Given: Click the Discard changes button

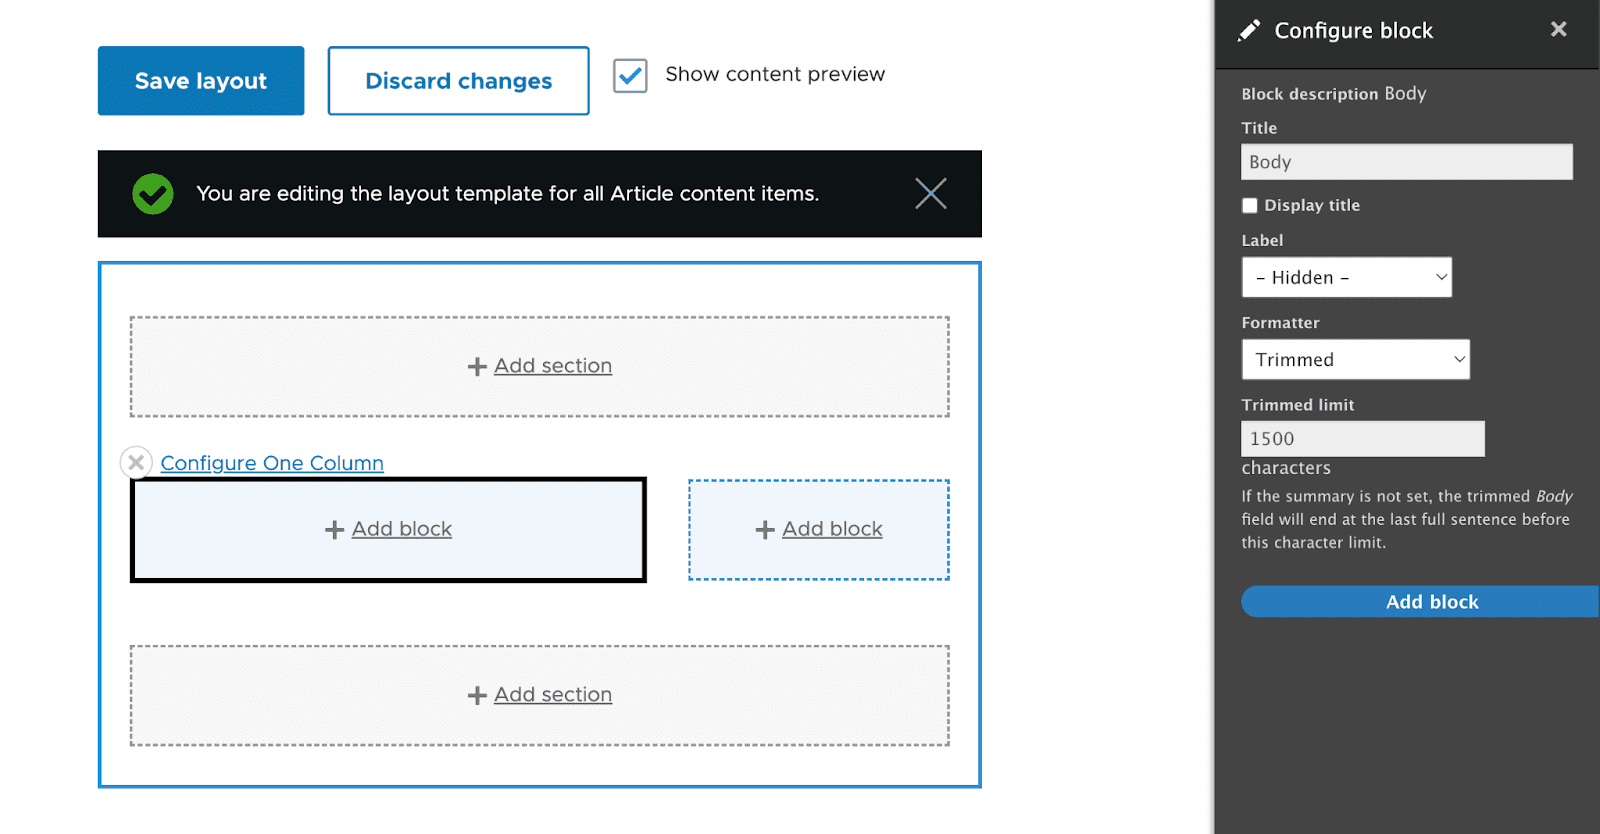Looking at the screenshot, I should tap(458, 81).
